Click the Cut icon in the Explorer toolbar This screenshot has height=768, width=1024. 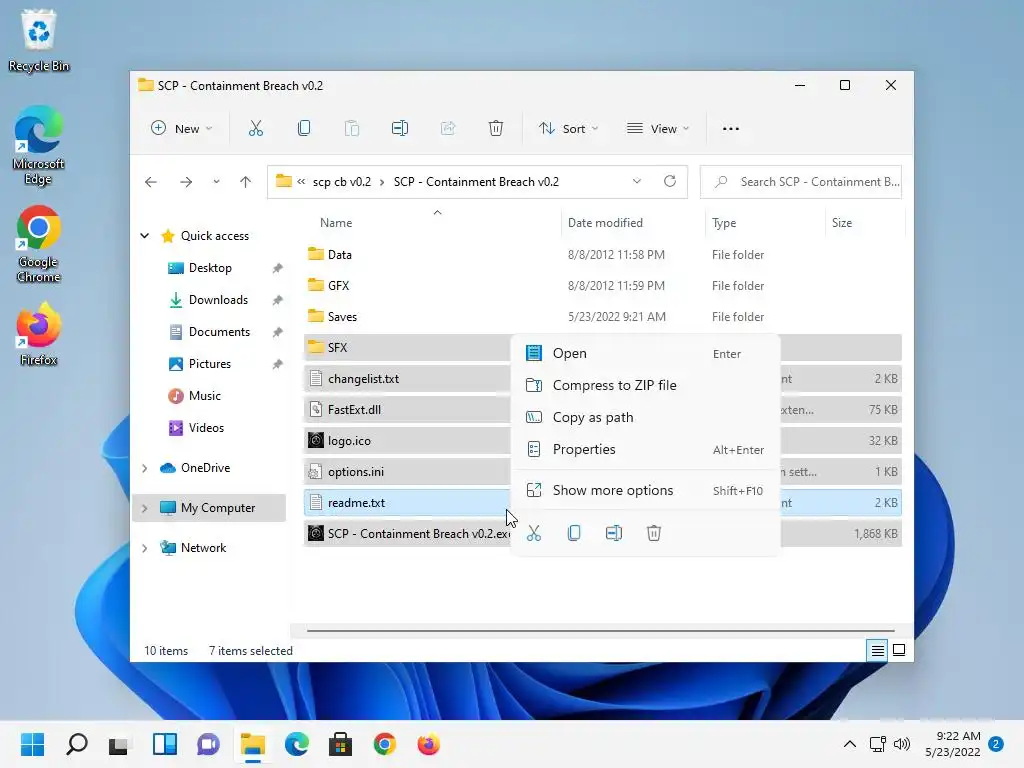(x=255, y=129)
